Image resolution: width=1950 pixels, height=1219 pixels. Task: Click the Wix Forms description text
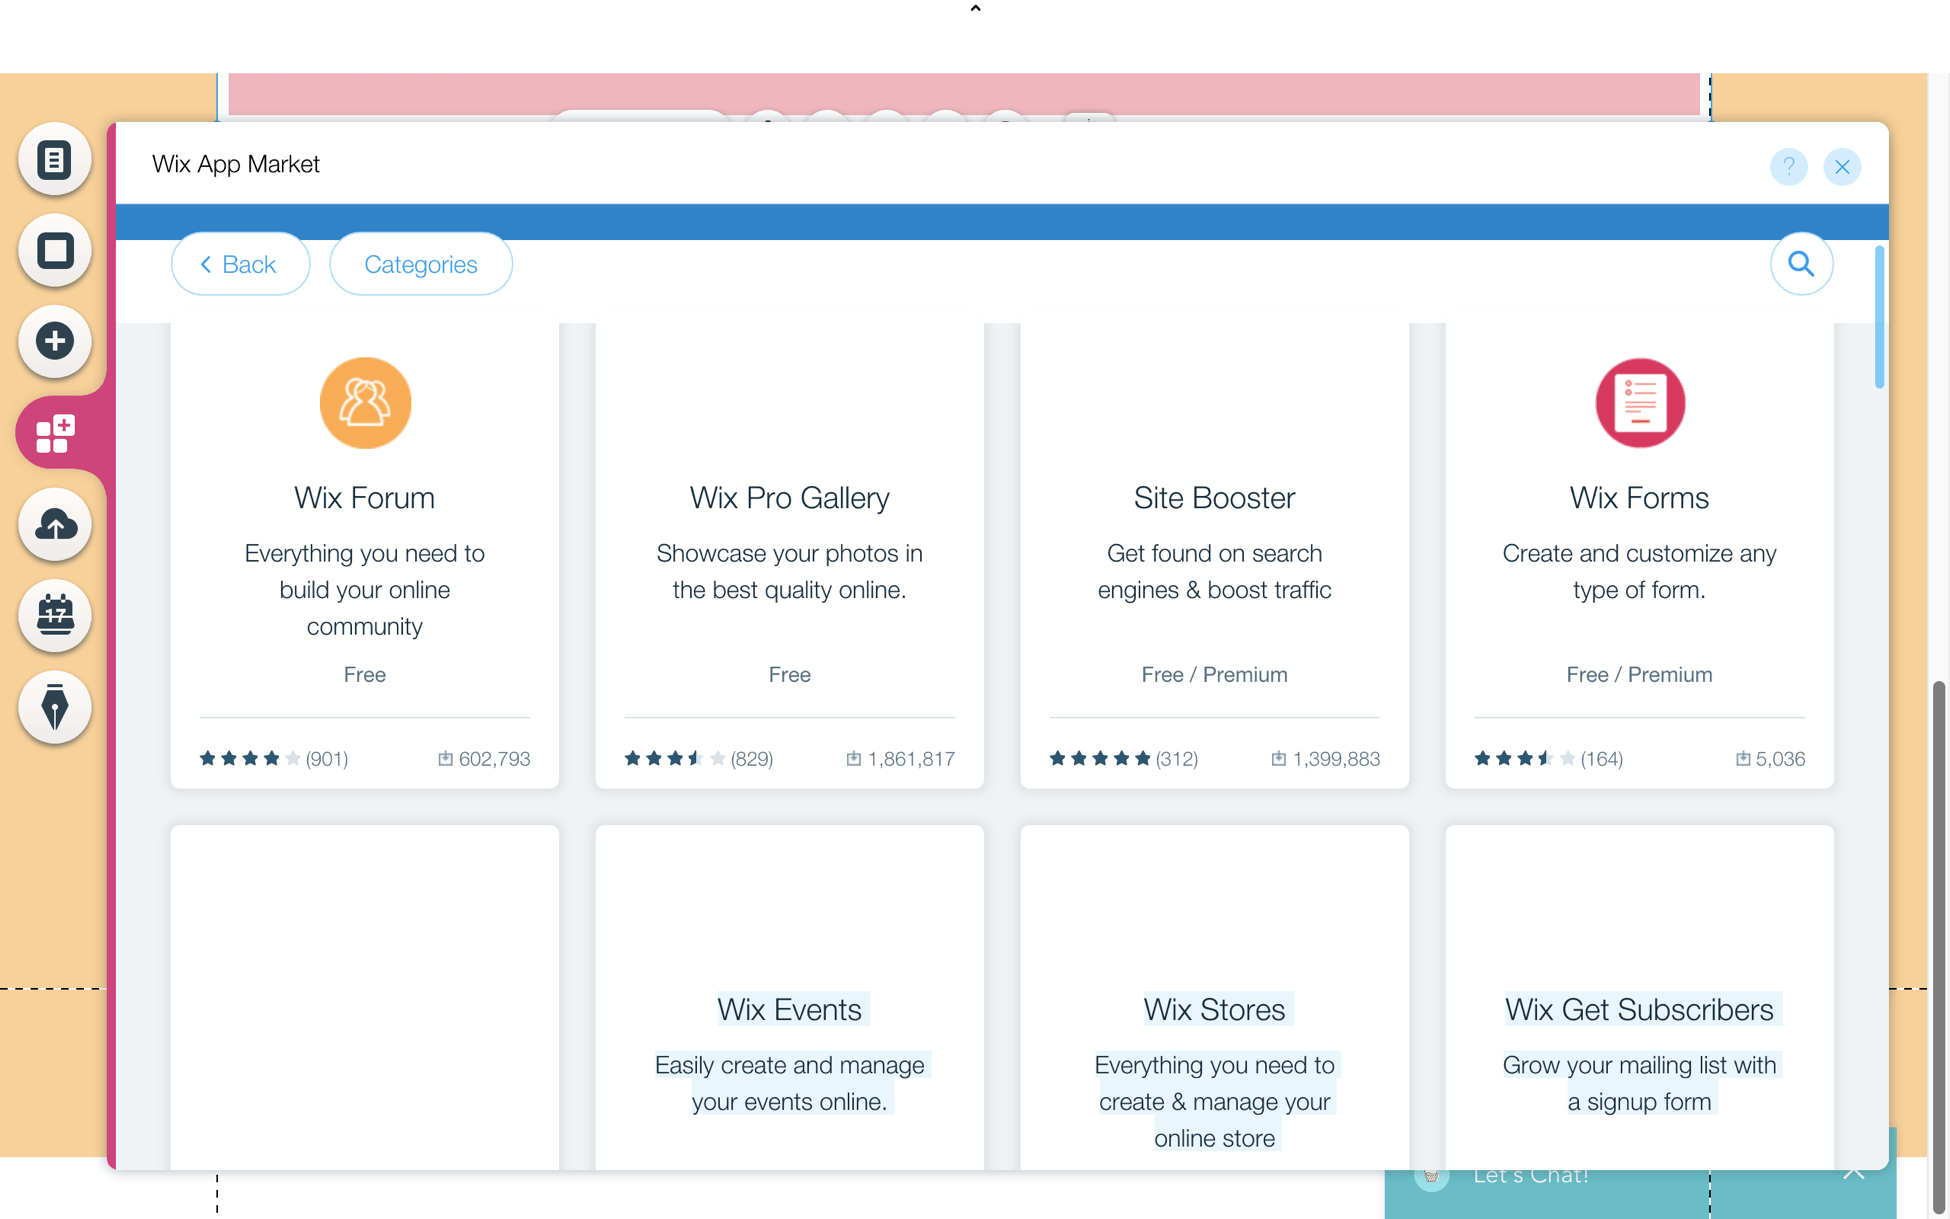click(1639, 571)
